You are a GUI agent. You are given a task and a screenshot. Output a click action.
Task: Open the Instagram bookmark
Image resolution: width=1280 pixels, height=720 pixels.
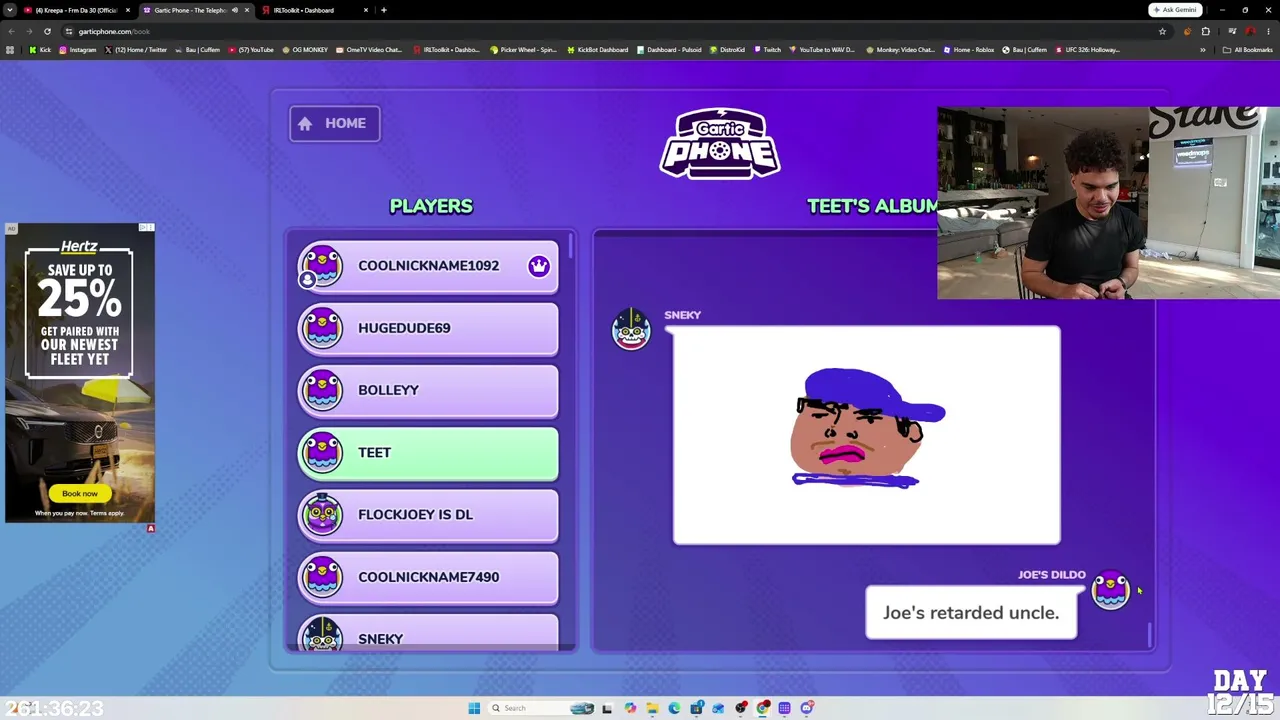77,50
